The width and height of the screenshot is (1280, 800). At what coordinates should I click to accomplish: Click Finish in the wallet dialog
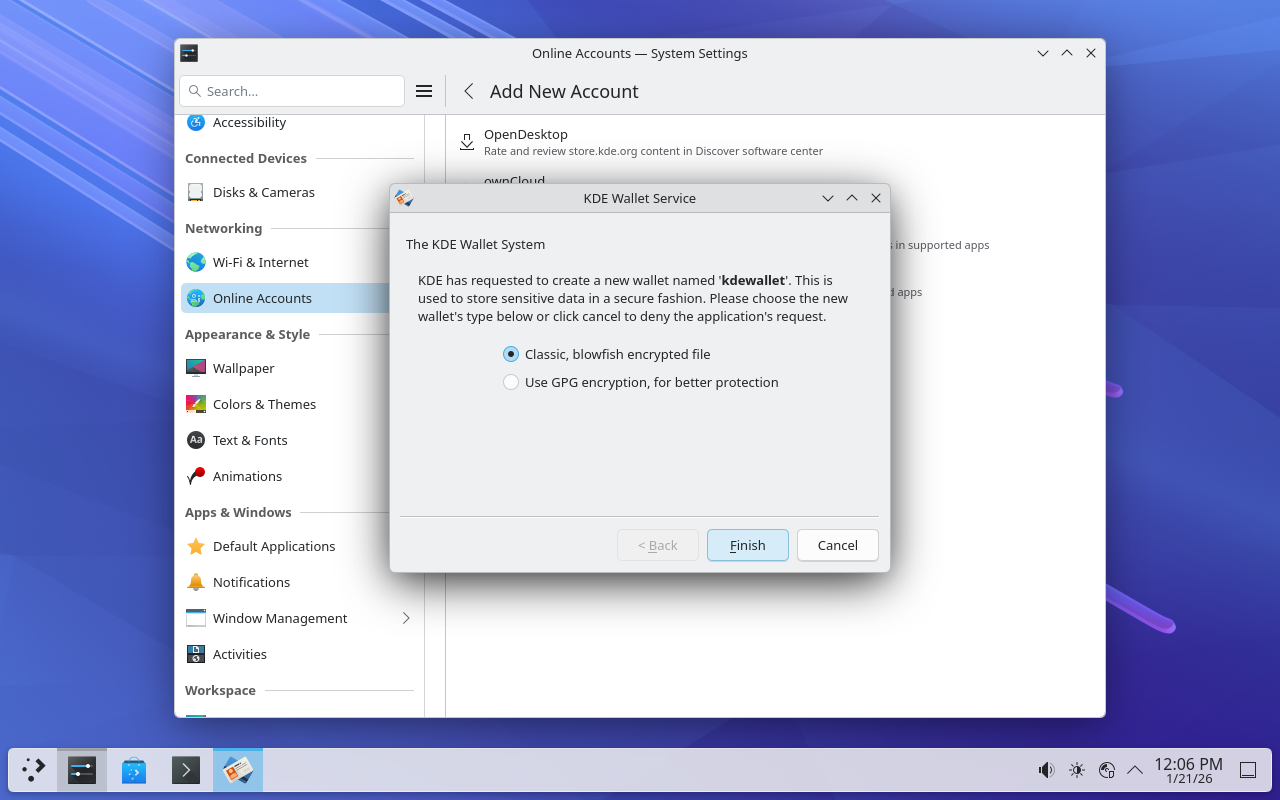747,545
